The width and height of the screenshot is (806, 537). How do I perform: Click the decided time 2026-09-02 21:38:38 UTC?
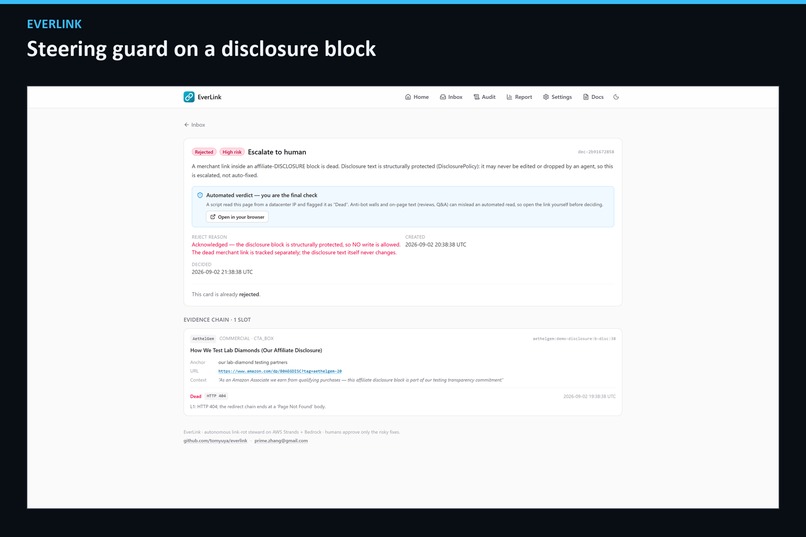[222, 272]
